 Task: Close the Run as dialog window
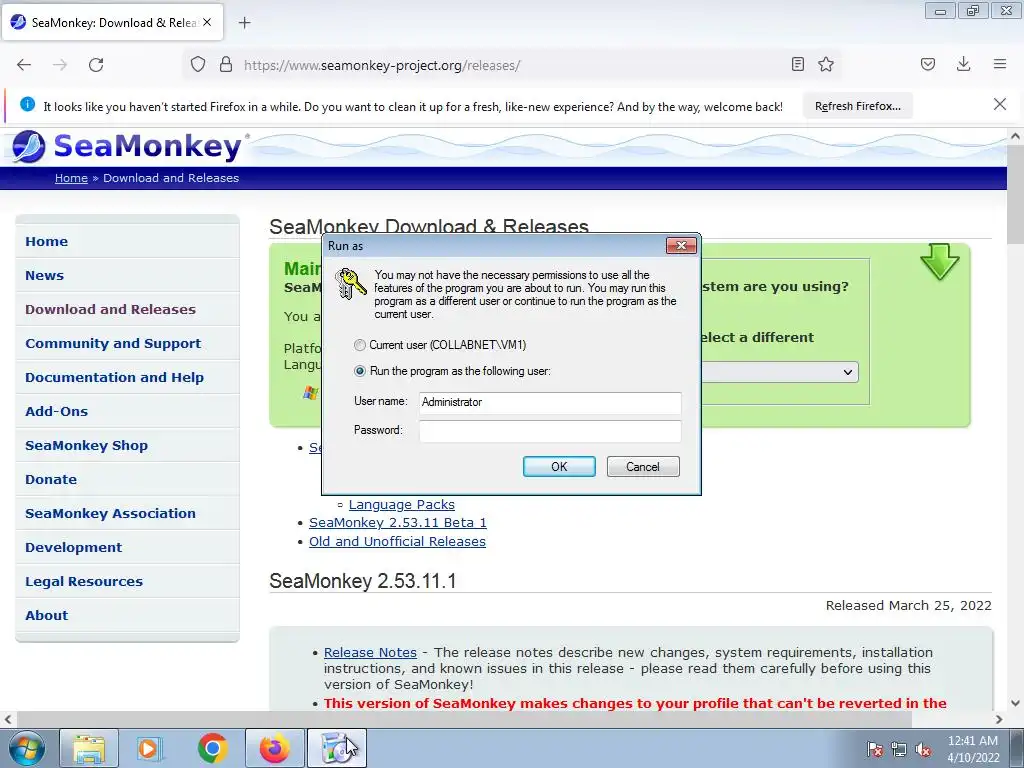coord(681,246)
